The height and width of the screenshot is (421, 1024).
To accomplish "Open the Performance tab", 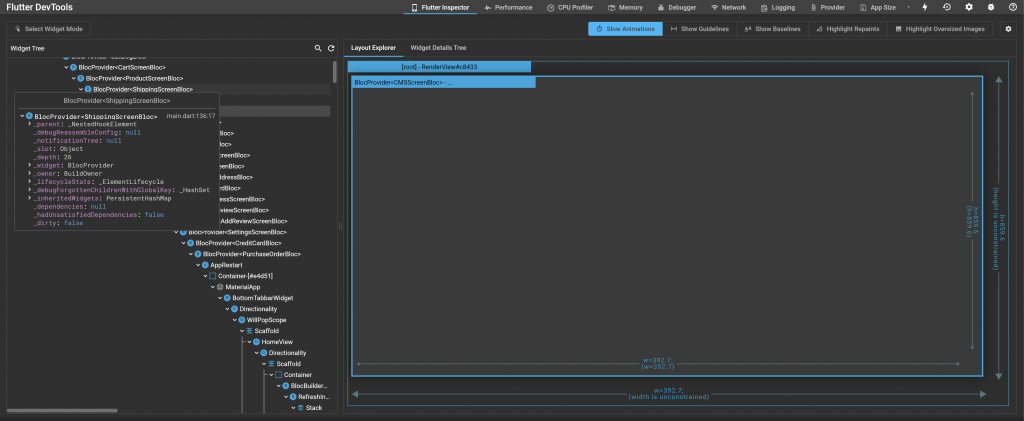I will pos(508,7).
